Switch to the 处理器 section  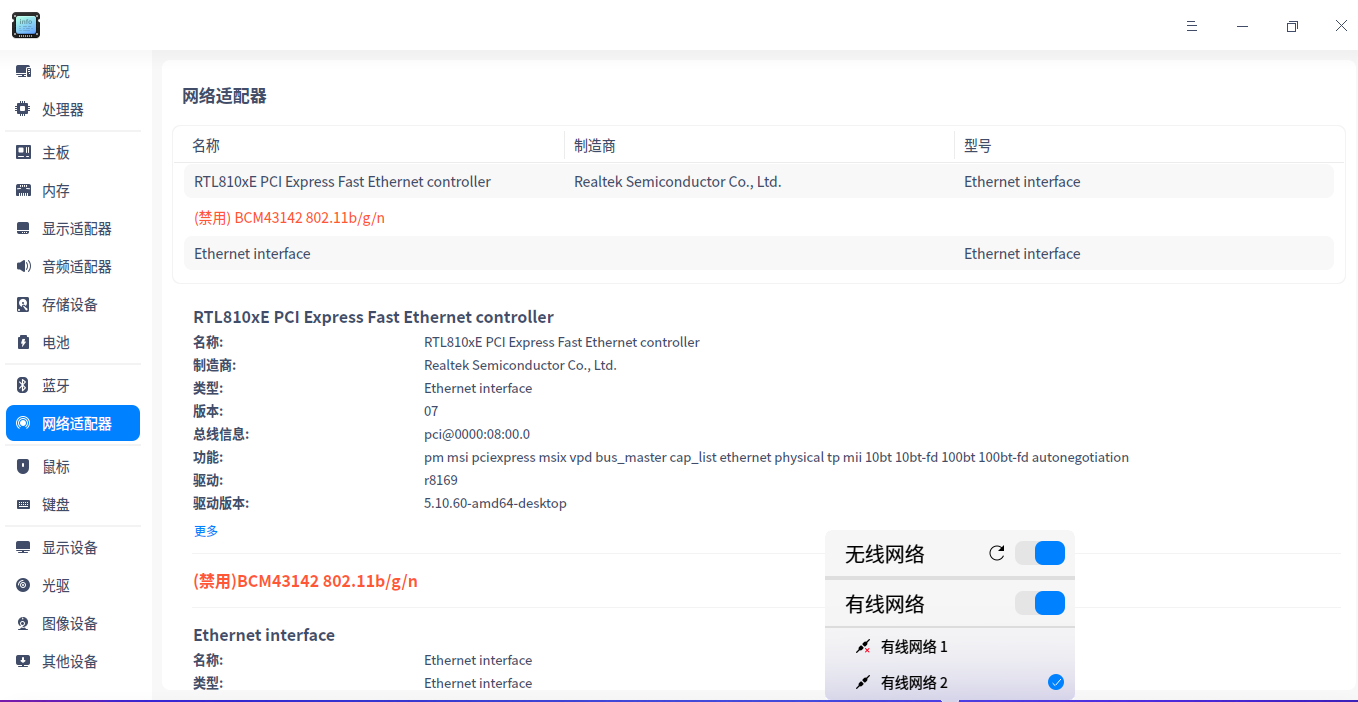pos(73,110)
